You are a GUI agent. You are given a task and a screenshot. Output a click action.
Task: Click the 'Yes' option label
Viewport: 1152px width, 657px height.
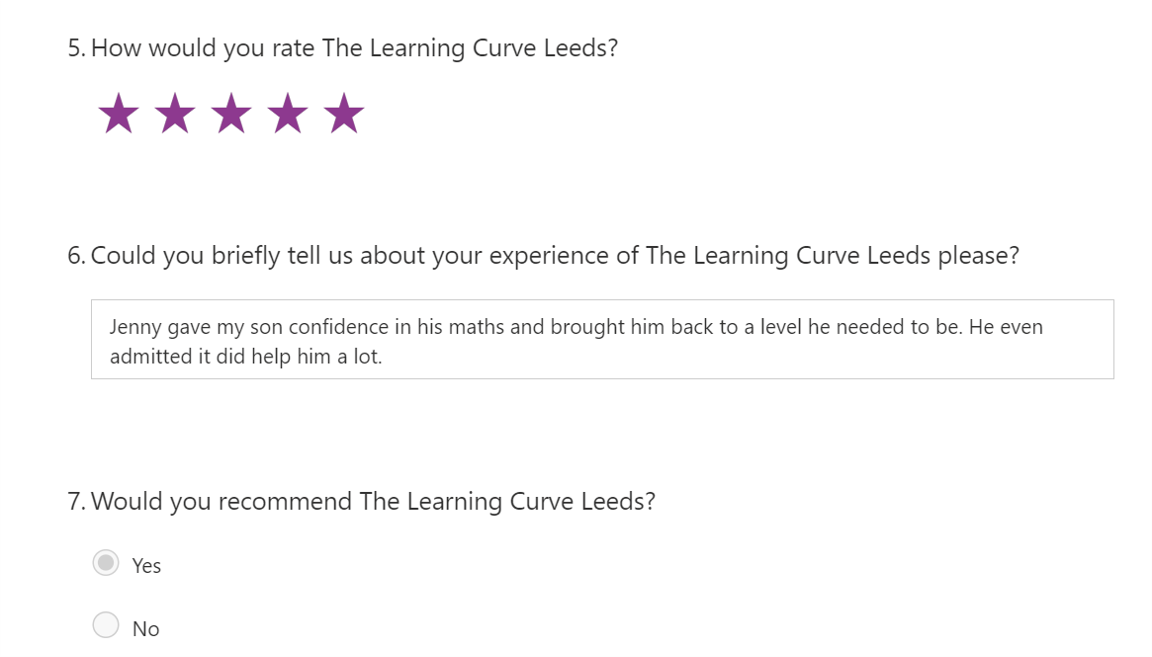coord(146,566)
